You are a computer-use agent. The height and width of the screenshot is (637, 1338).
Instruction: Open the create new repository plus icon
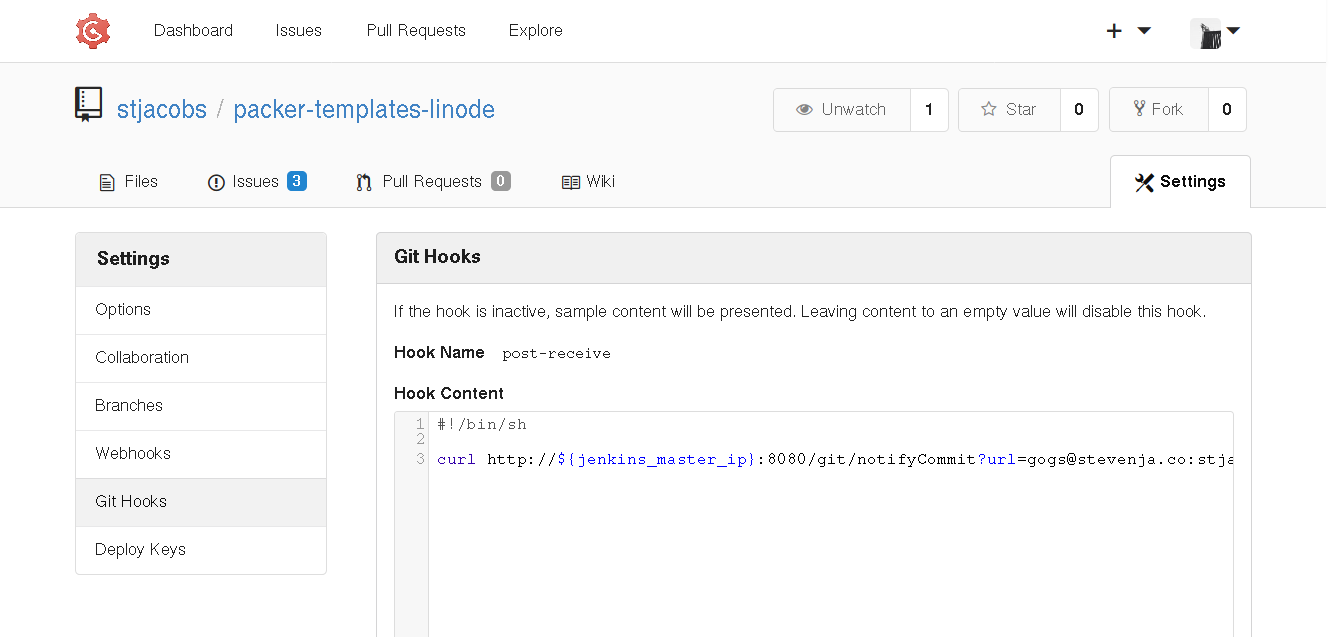click(1114, 31)
